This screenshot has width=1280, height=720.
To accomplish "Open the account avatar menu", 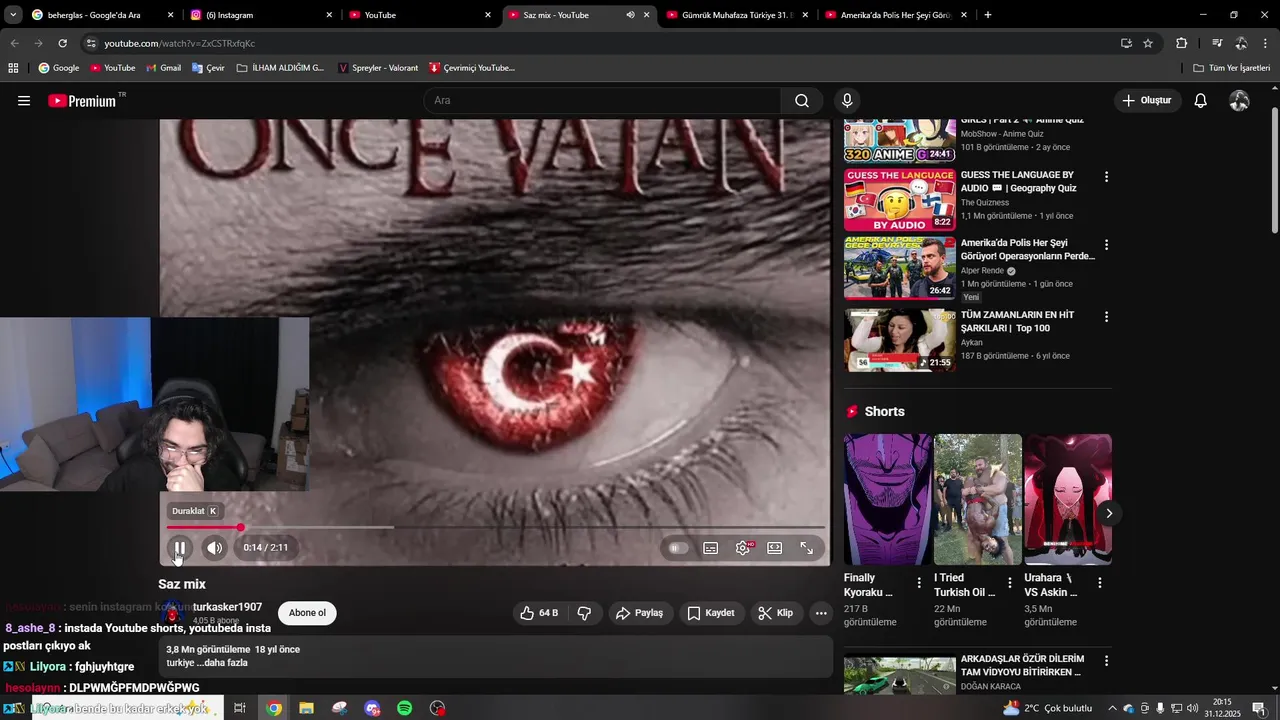I will [1239, 101].
